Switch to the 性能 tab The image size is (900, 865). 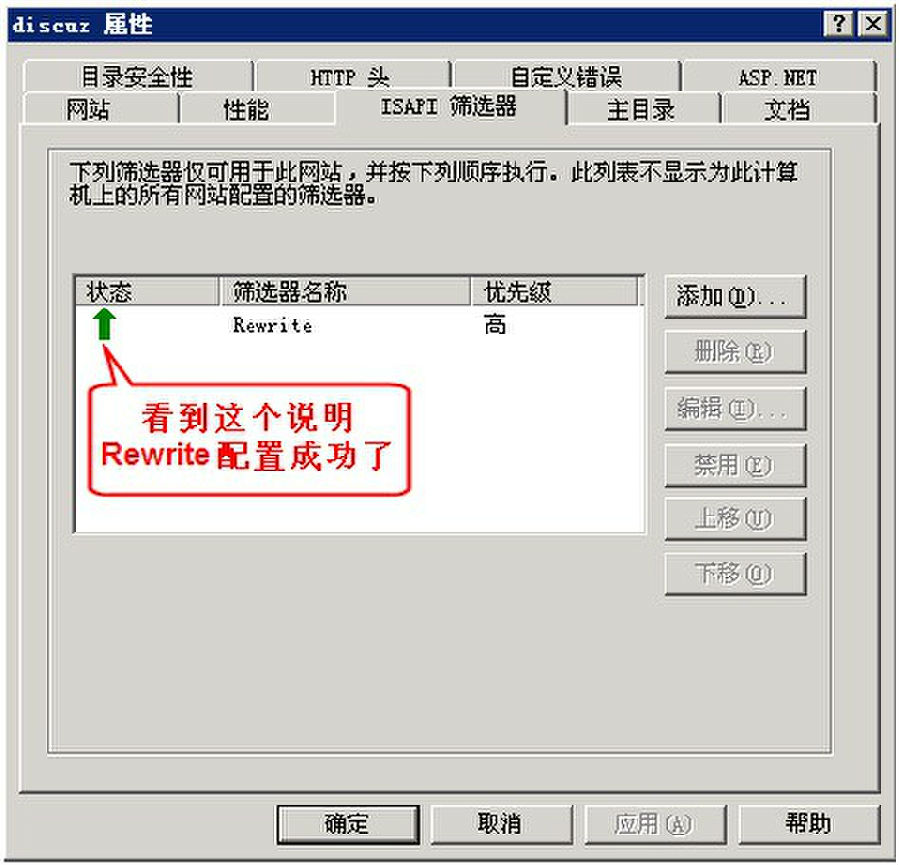[x=257, y=108]
